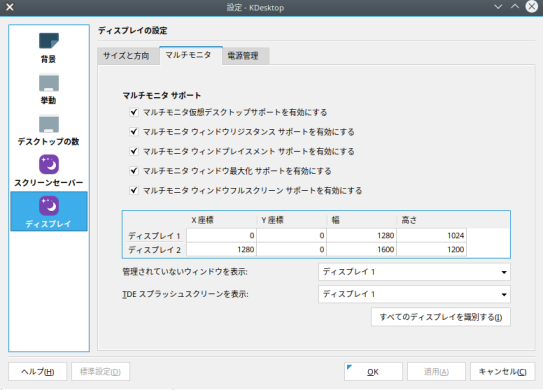Click the X icon at title bar left
The width and height of the screenshot is (543, 390).
(10, 7)
